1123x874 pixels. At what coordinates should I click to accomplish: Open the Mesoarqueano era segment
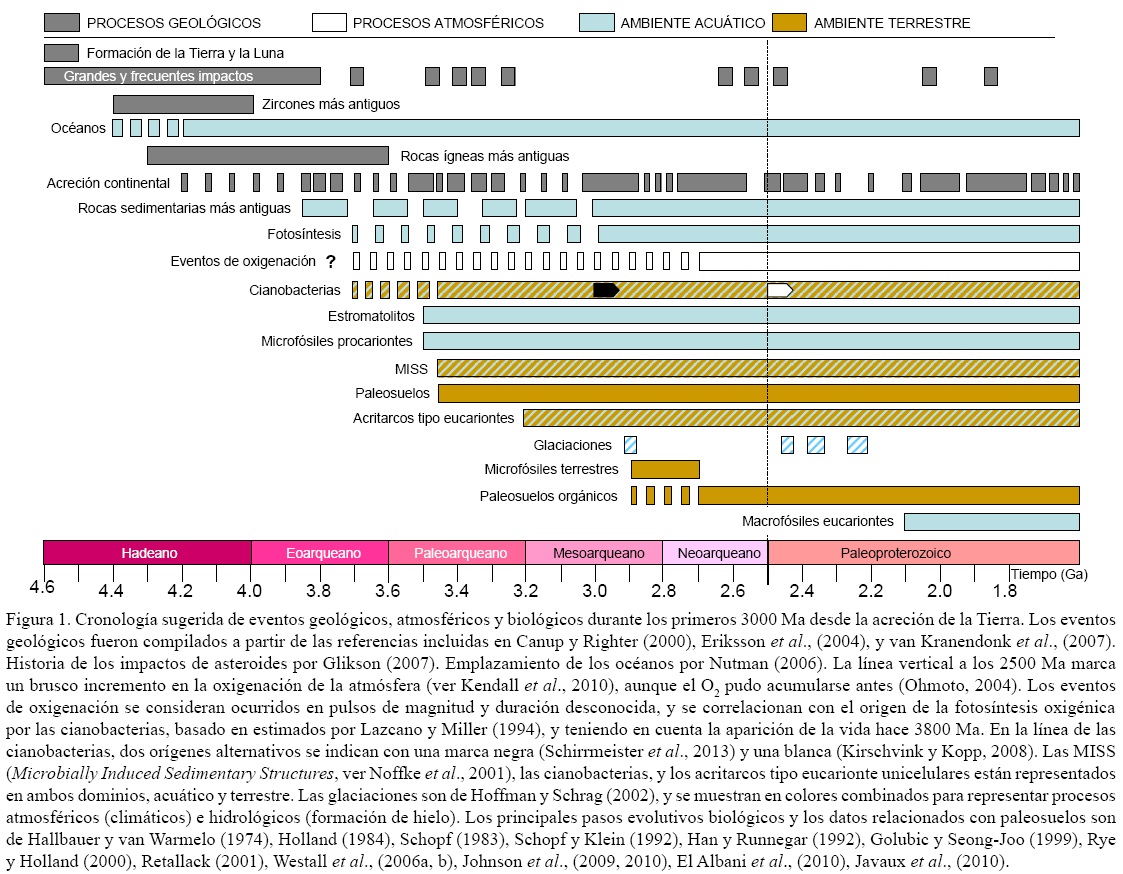point(593,553)
